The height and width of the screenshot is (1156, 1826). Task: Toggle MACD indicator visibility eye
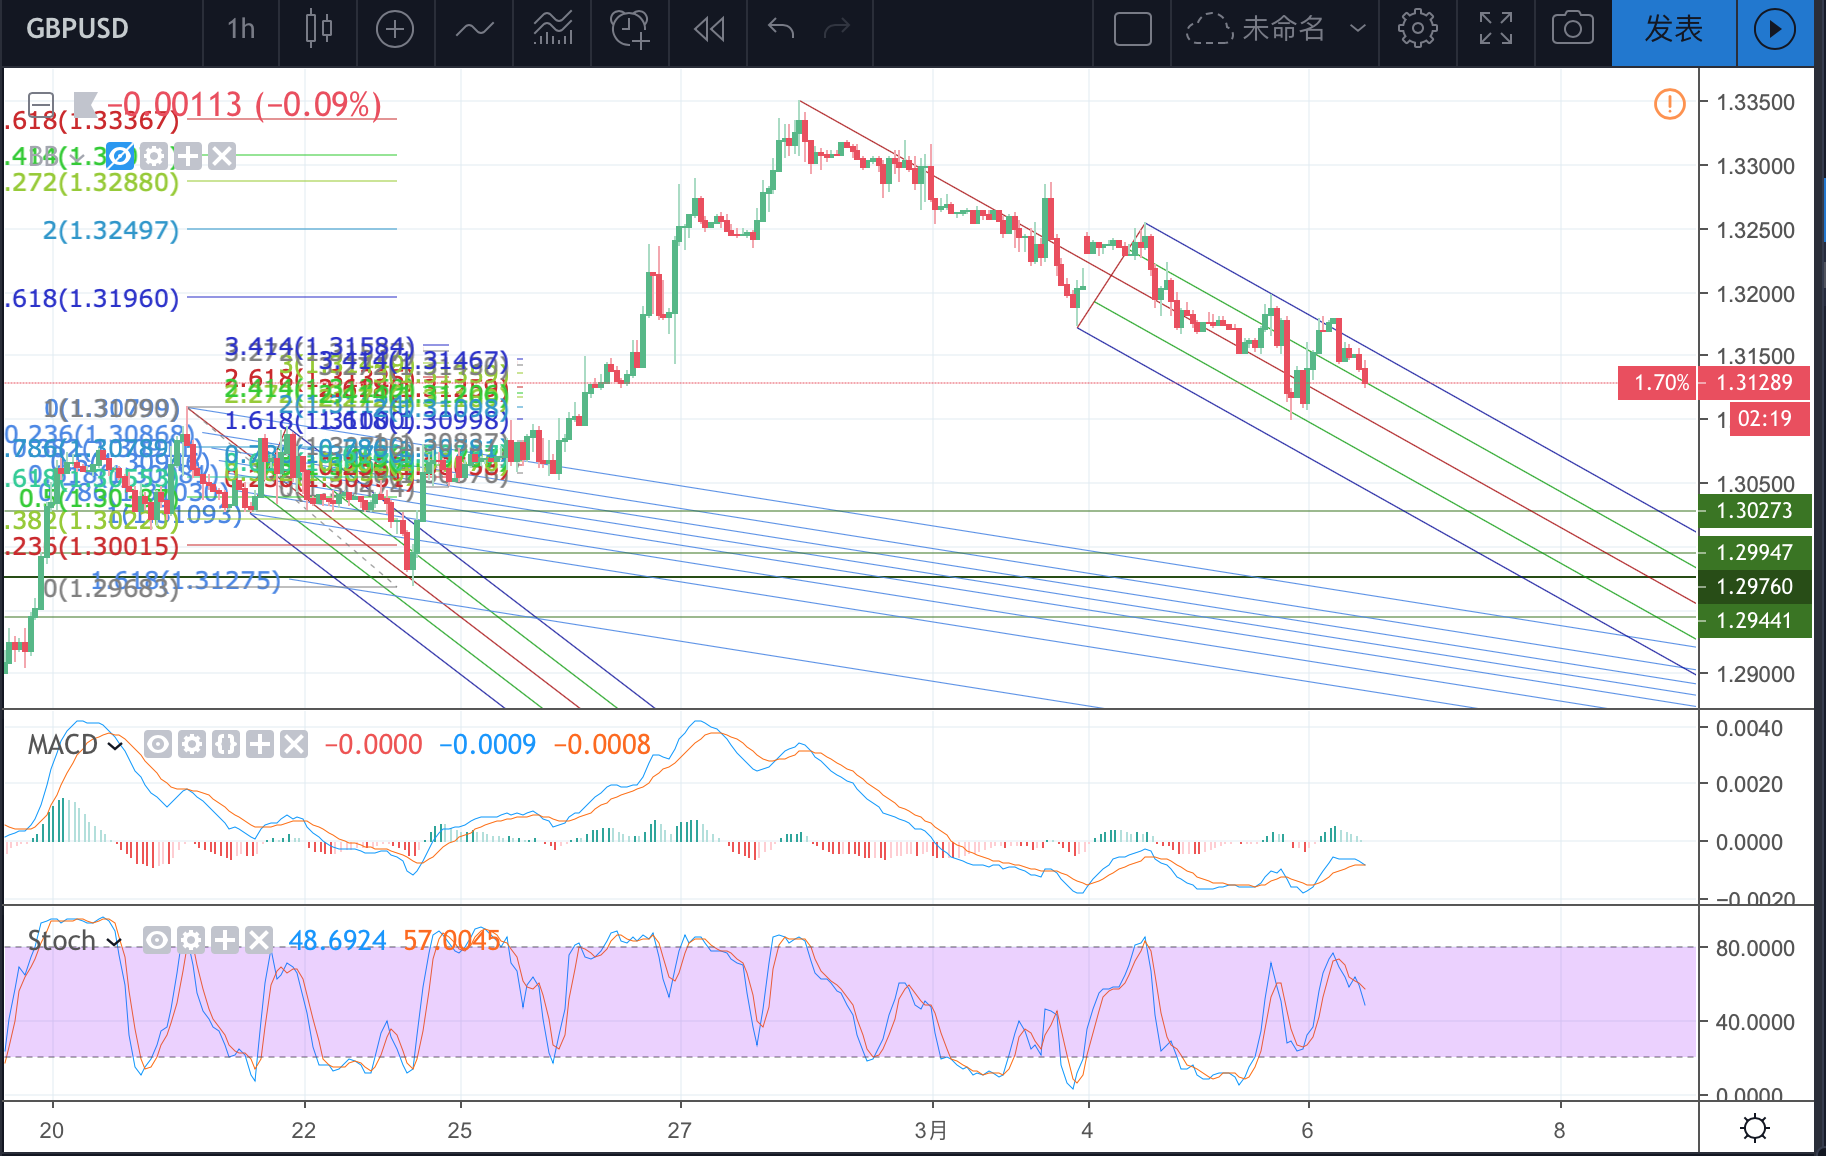click(x=157, y=744)
